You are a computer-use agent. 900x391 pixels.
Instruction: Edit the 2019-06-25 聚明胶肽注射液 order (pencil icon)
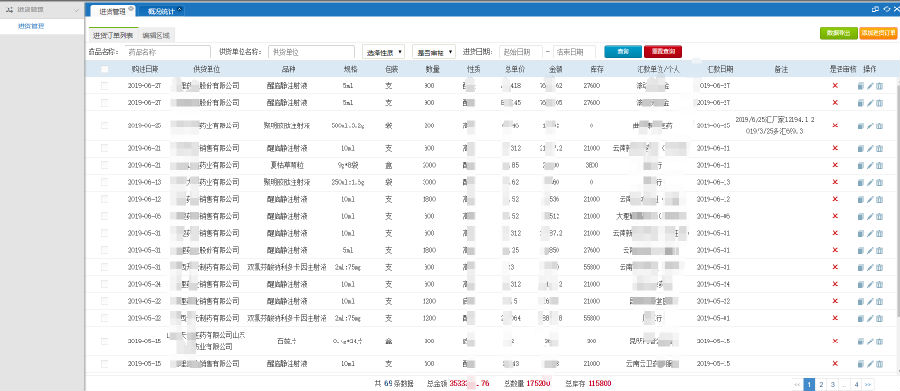point(870,126)
